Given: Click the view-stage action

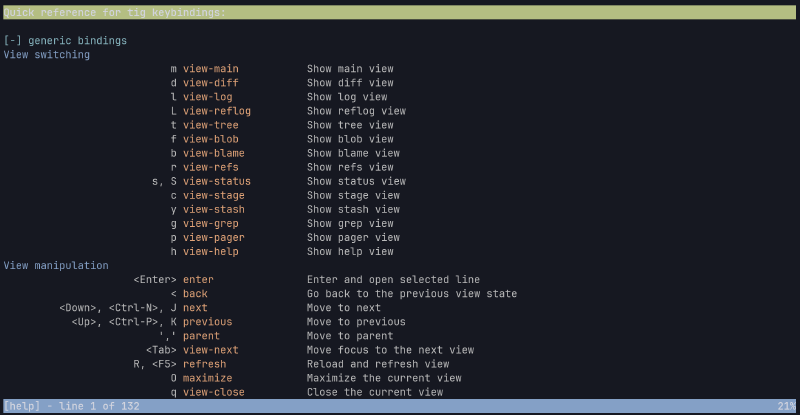Looking at the screenshot, I should pyautogui.click(x=213, y=195).
